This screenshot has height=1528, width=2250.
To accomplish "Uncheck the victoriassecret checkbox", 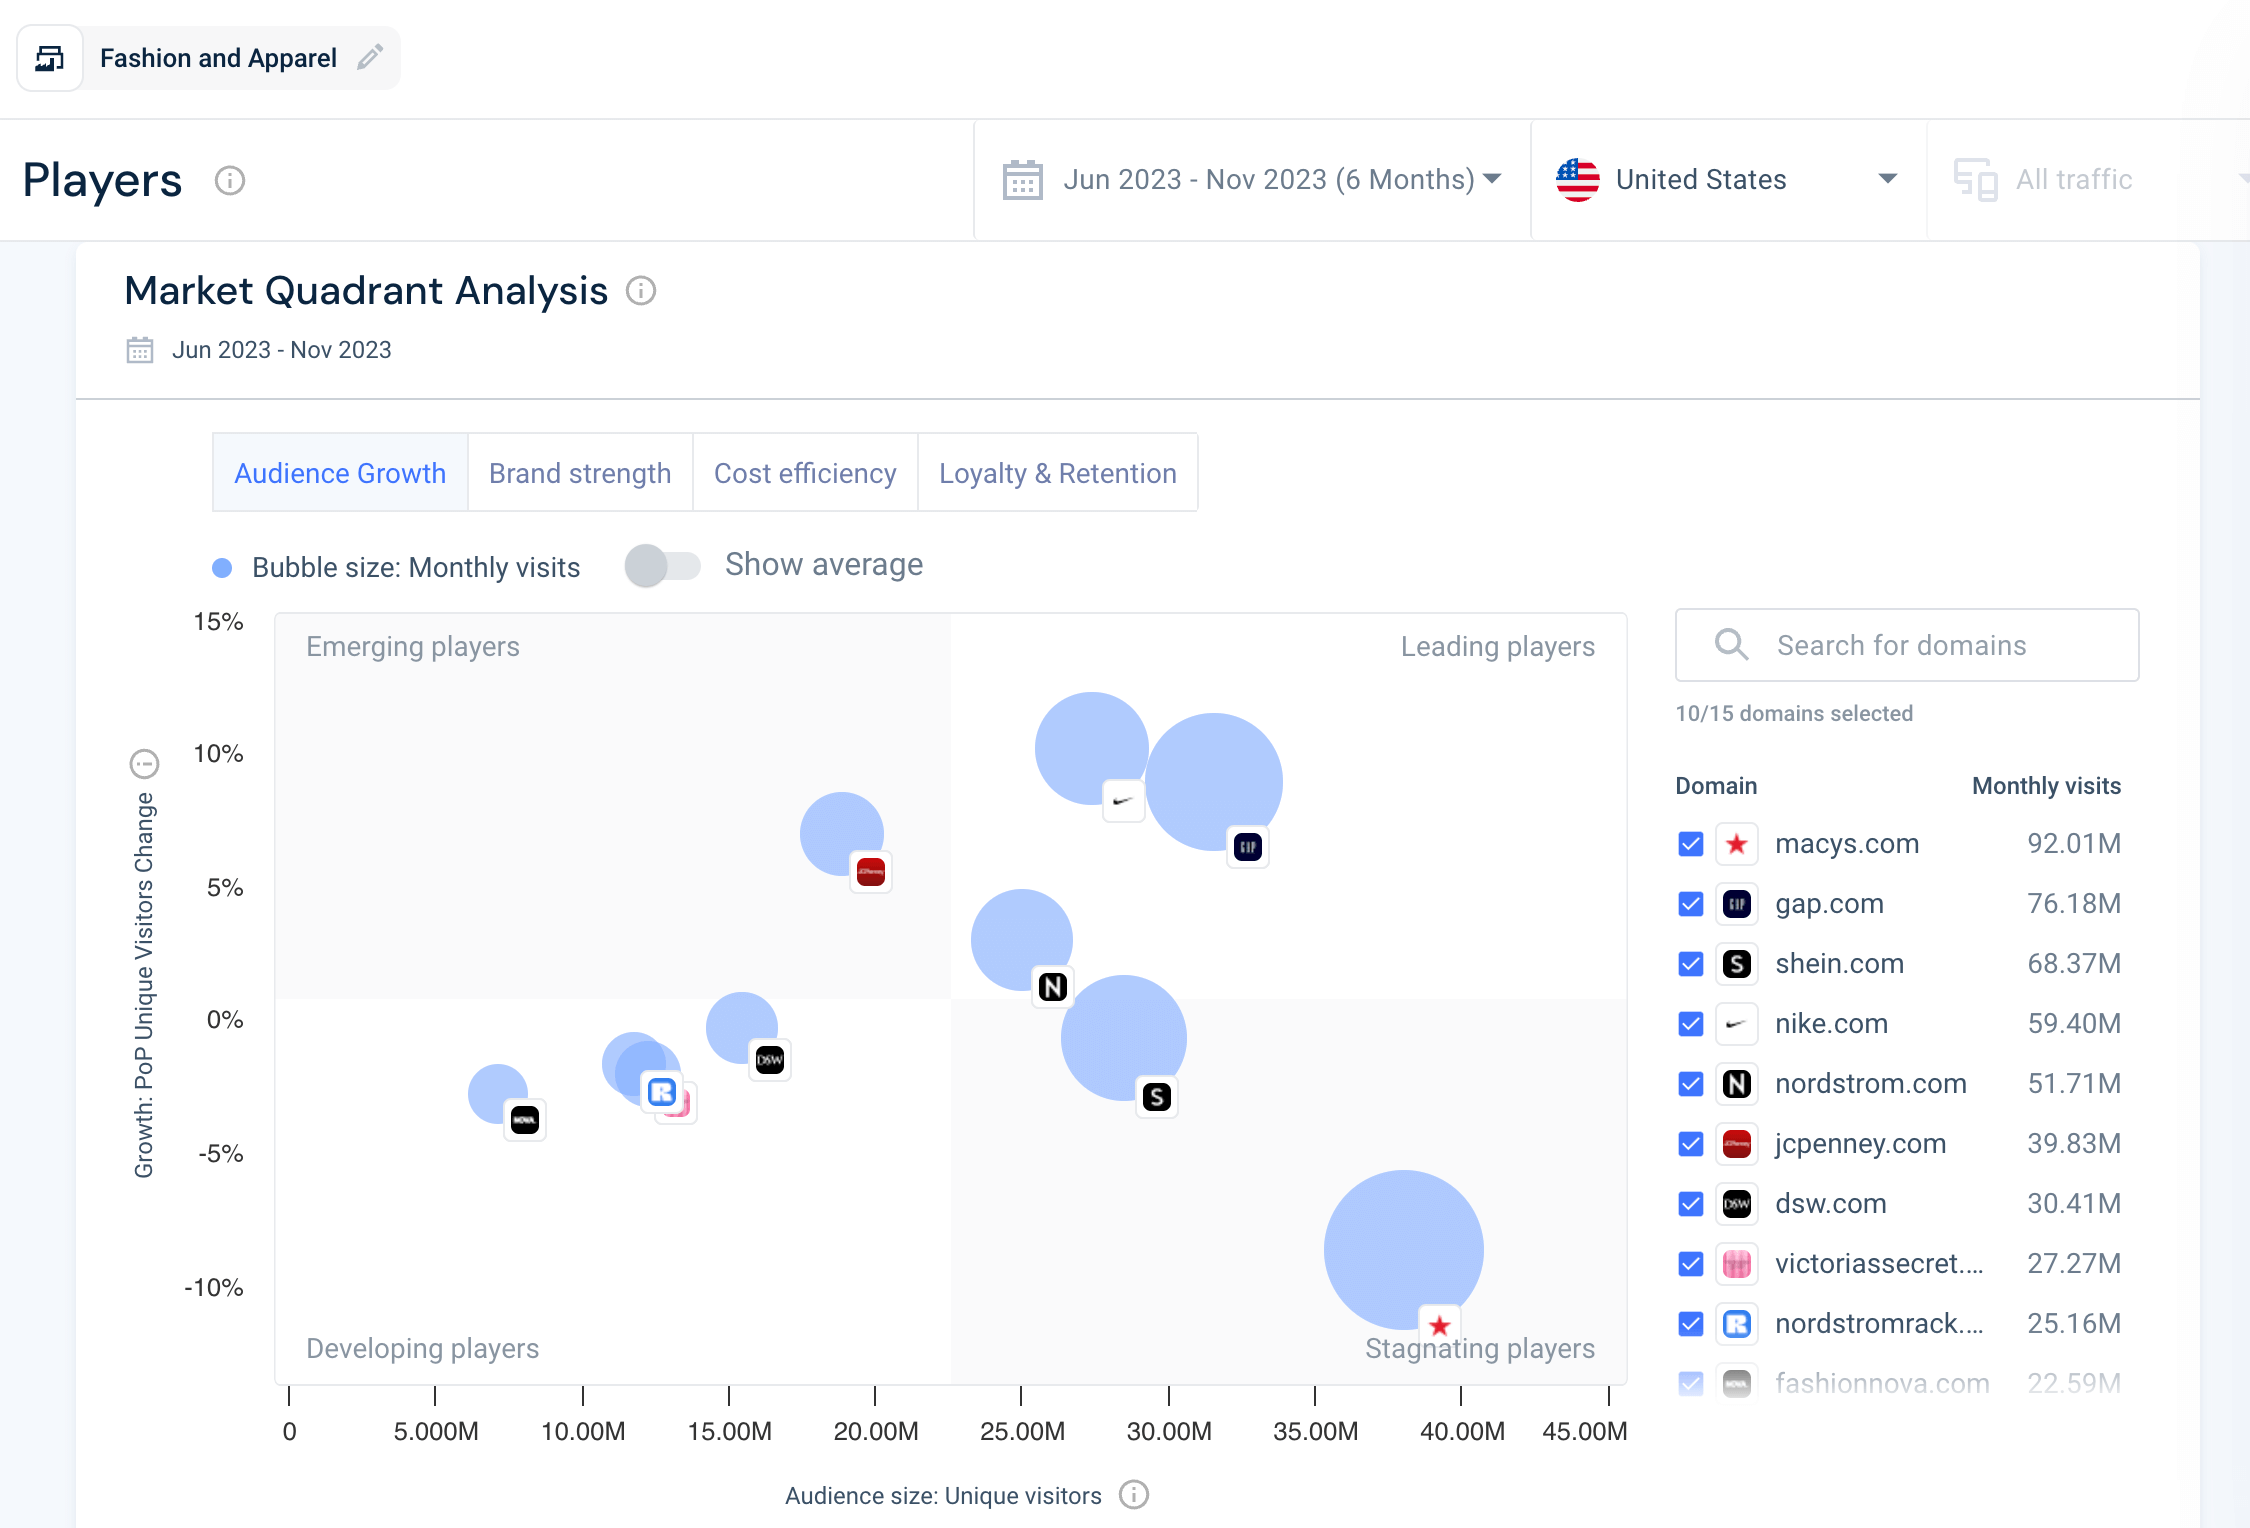I will (1691, 1264).
